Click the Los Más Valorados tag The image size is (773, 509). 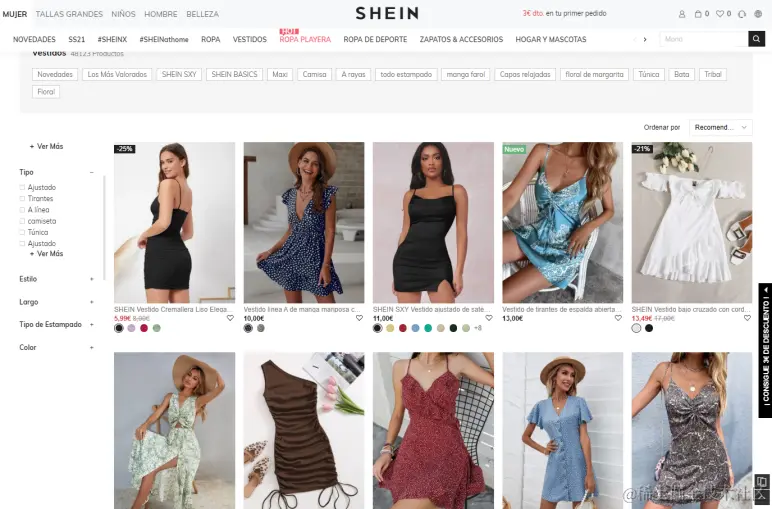tap(117, 74)
